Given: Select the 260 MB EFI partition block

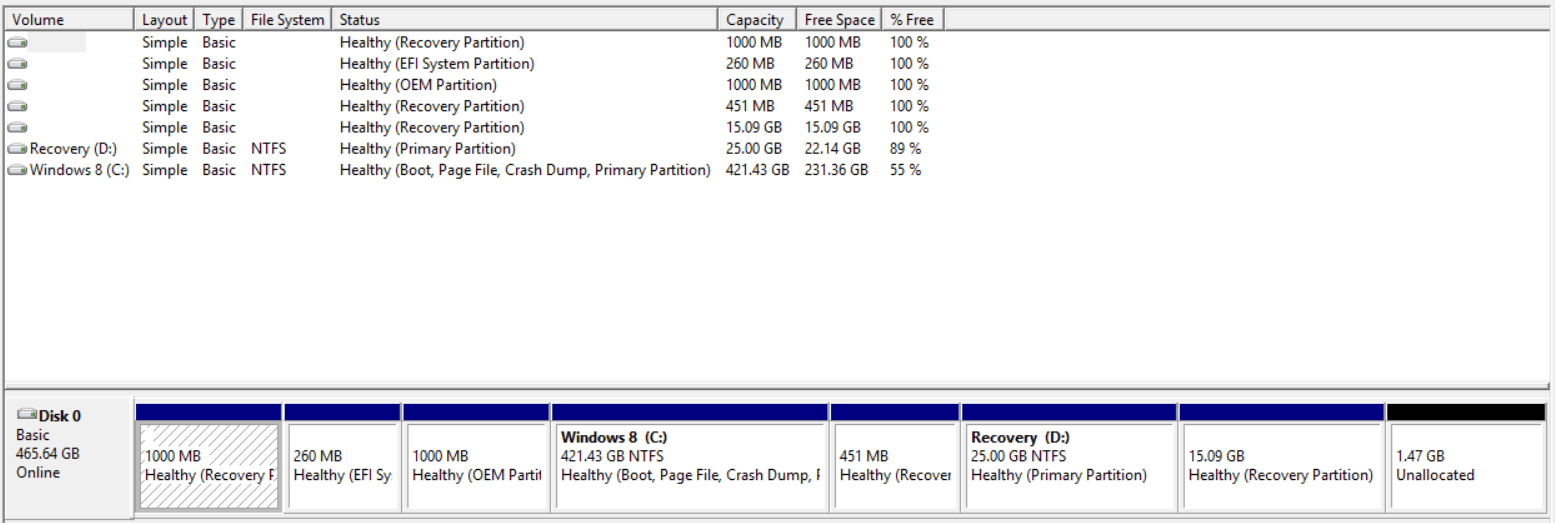Looking at the screenshot, I should (x=342, y=457).
